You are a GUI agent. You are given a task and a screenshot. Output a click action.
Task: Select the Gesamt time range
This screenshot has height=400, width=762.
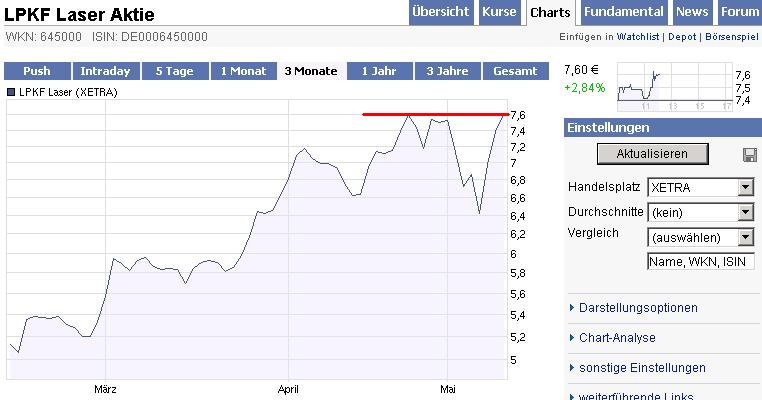[x=515, y=71]
